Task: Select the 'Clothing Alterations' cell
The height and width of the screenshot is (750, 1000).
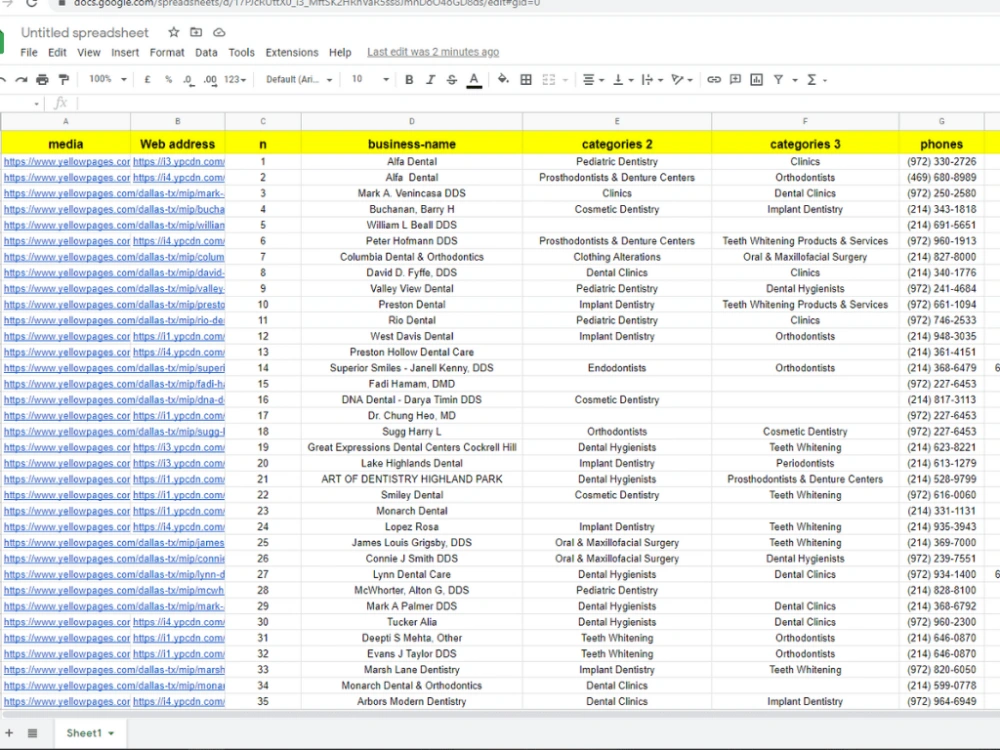Action: click(x=617, y=257)
